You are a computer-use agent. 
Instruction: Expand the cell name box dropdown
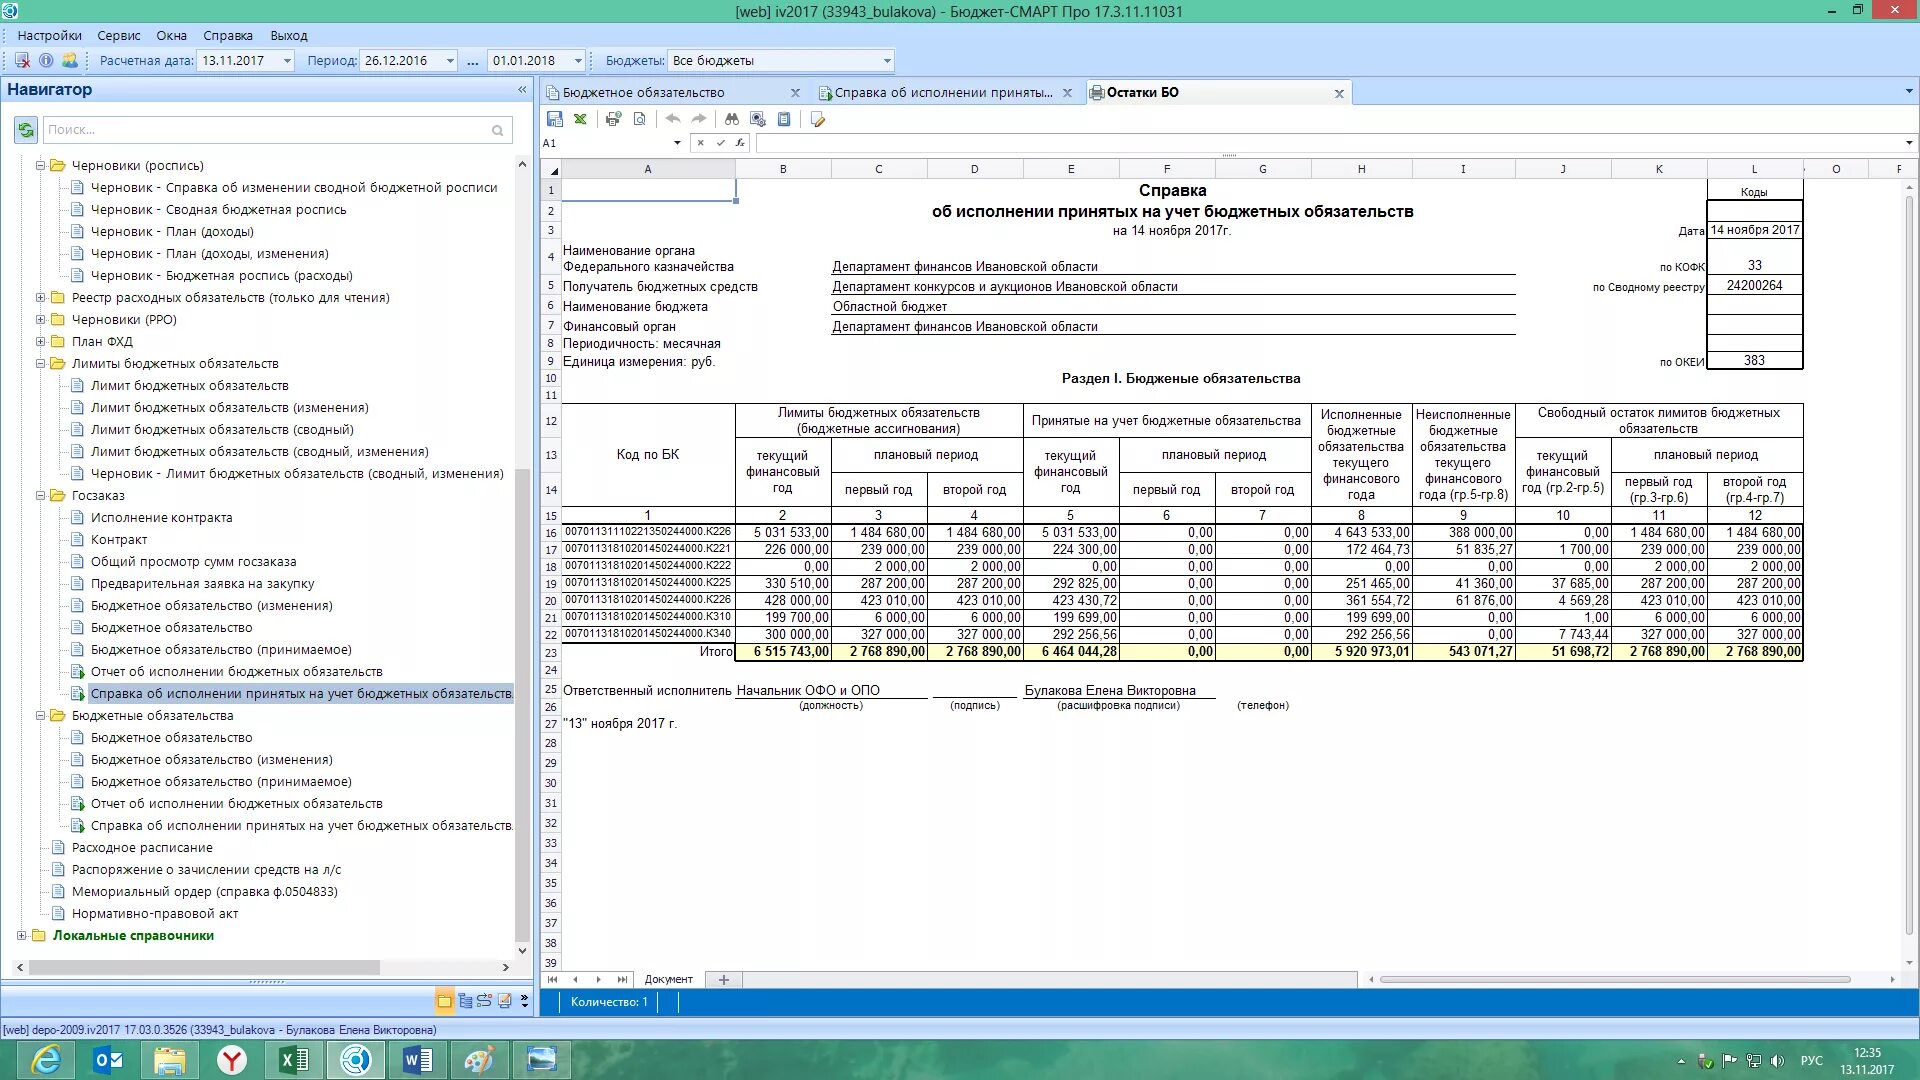click(x=677, y=143)
